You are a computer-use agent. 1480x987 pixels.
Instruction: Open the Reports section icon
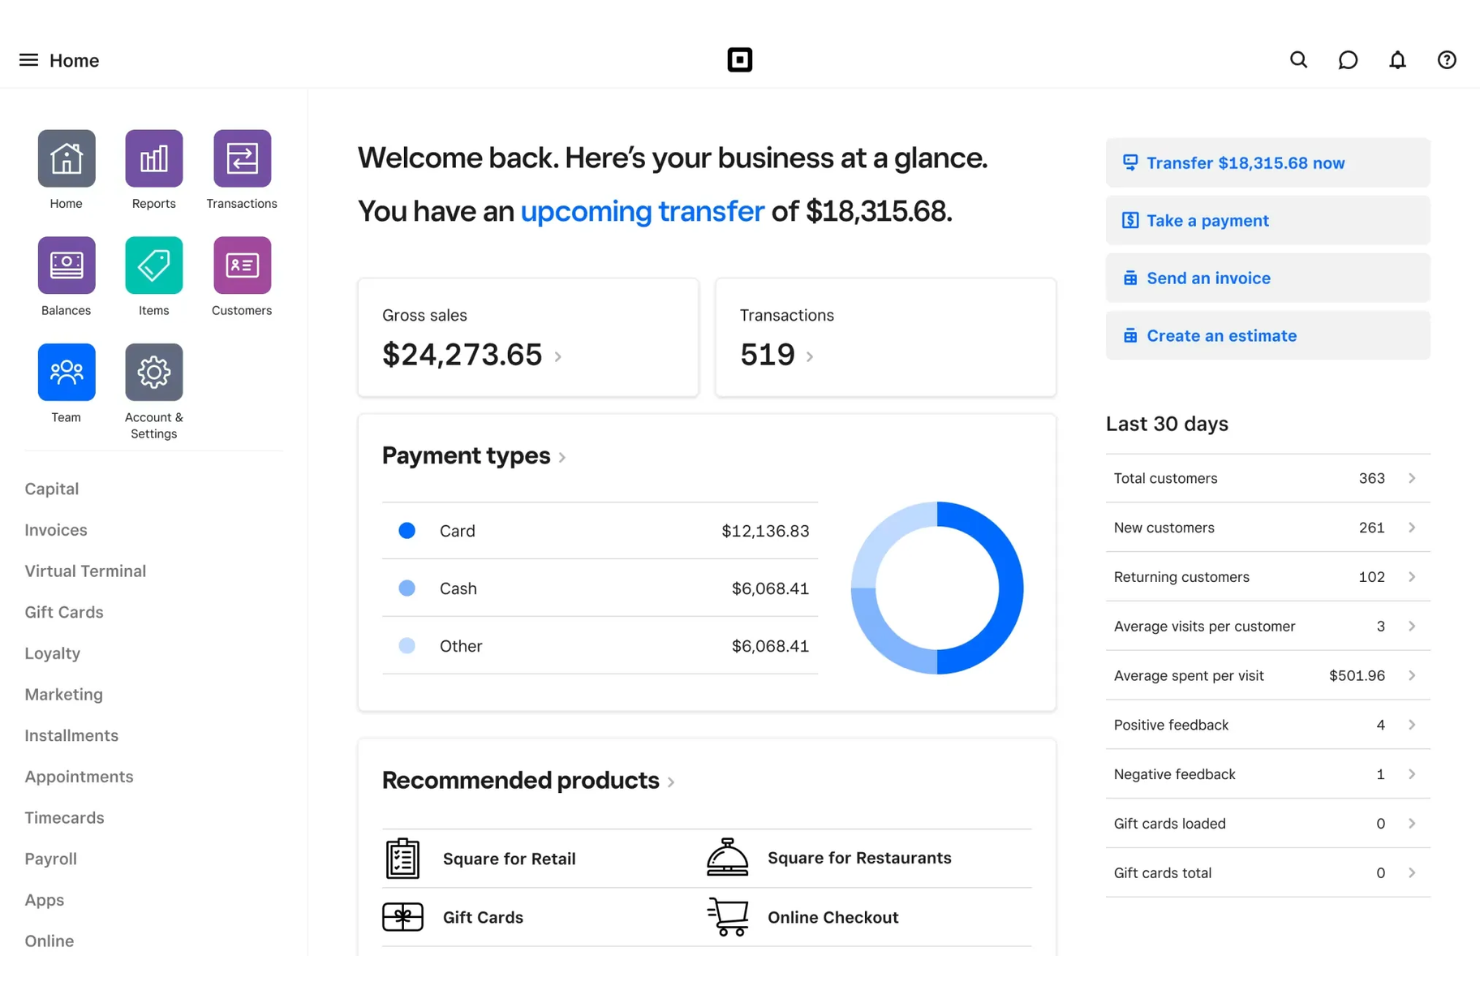click(x=153, y=158)
